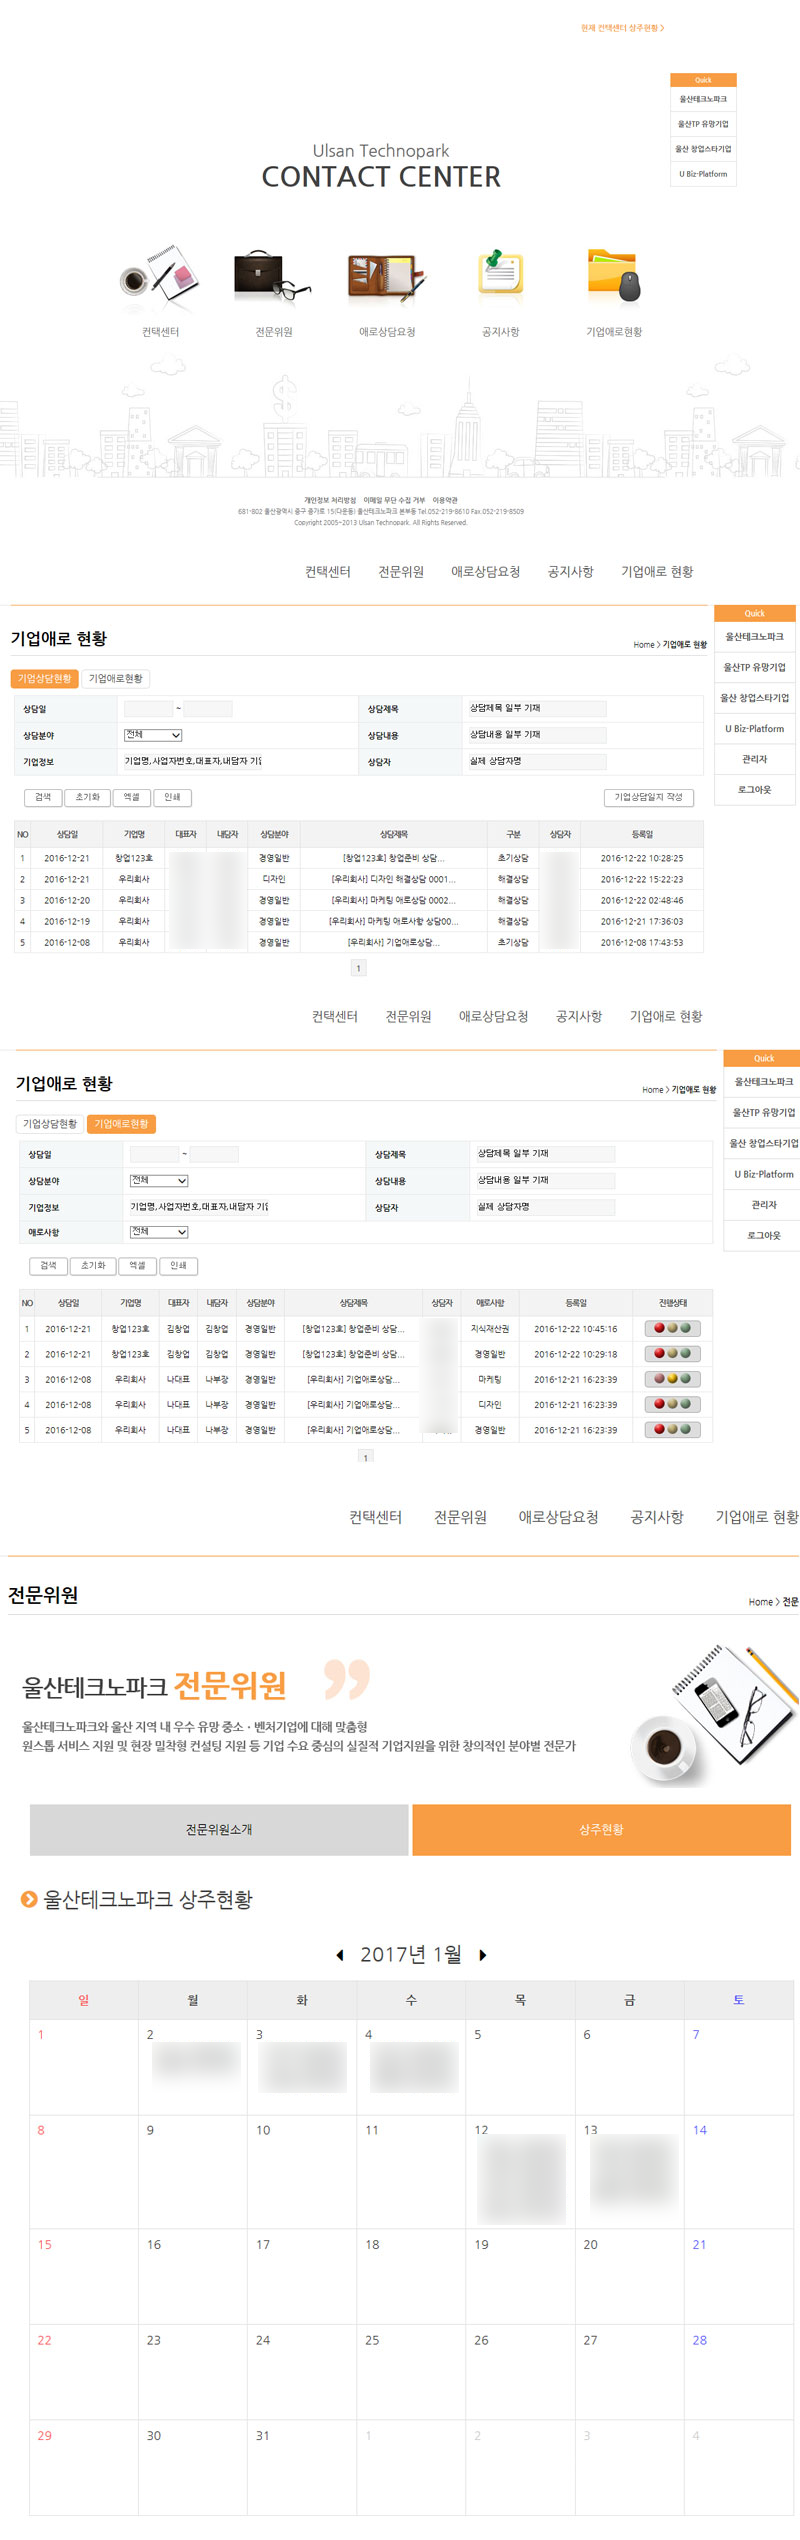Screen dimensions: 800x2540
Task: Open 전문위원 via the briefcase icon
Action: tap(272, 276)
